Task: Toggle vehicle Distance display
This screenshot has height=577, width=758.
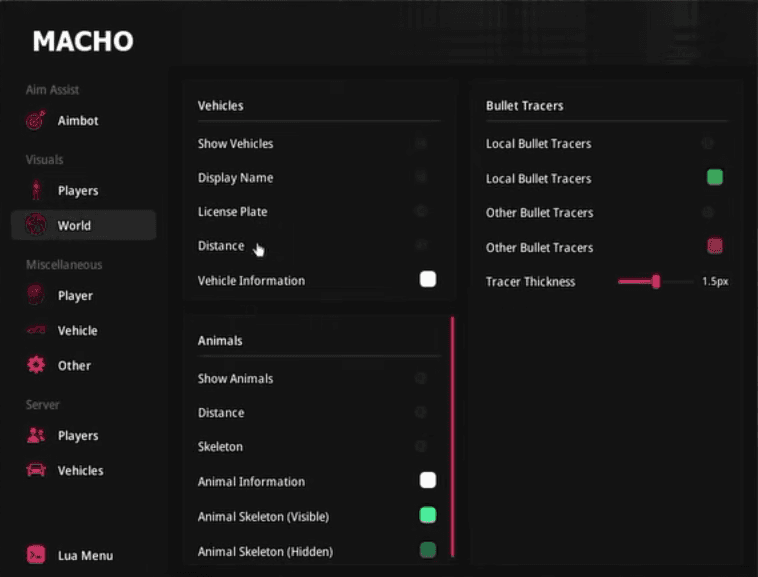Action: [x=421, y=245]
